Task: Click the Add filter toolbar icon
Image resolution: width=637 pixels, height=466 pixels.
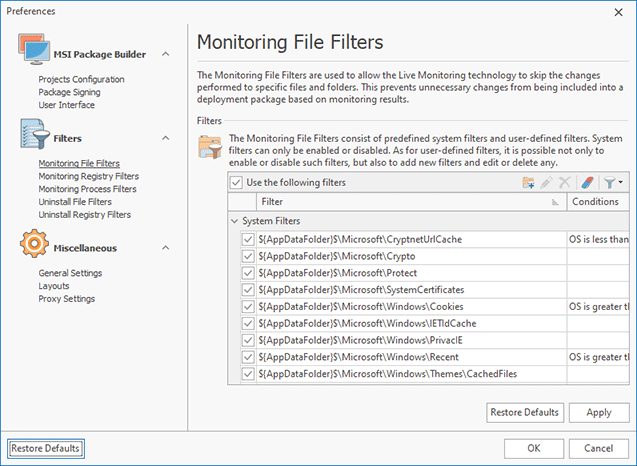Action: coord(528,183)
